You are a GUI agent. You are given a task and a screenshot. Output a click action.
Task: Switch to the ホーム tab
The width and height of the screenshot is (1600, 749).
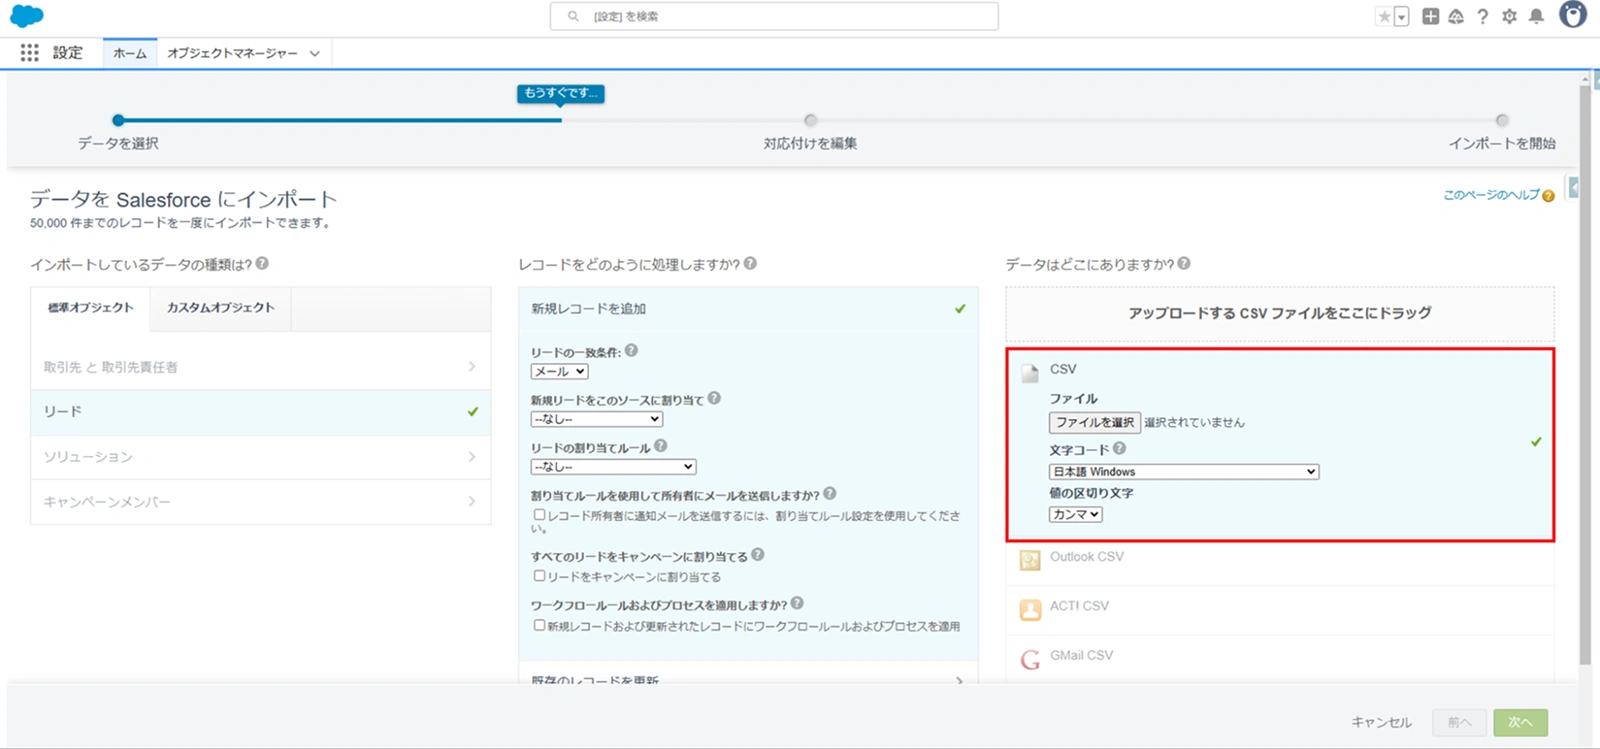[x=130, y=53]
